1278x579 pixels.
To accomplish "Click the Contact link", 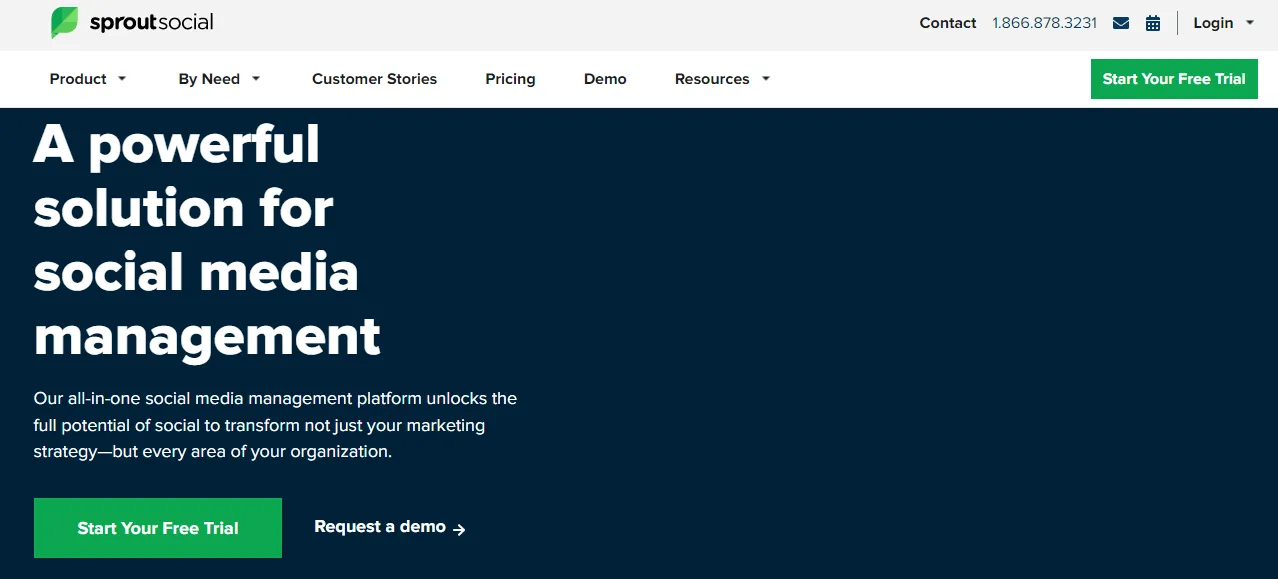I will click(x=948, y=23).
